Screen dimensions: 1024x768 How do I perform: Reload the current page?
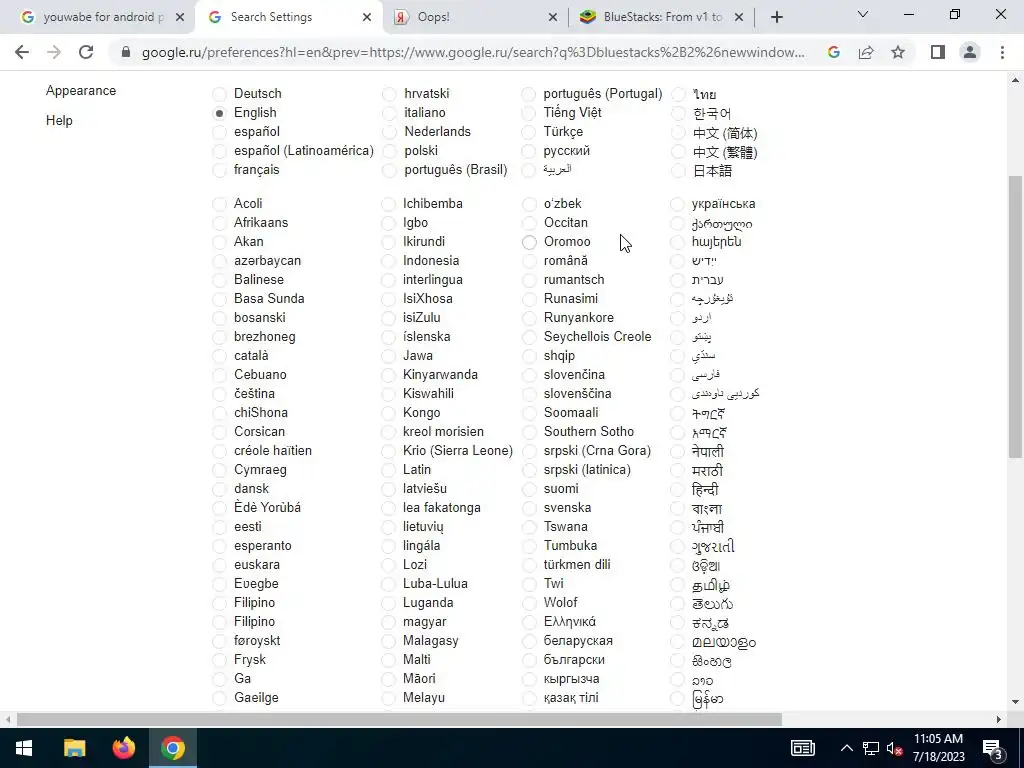tap(86, 52)
